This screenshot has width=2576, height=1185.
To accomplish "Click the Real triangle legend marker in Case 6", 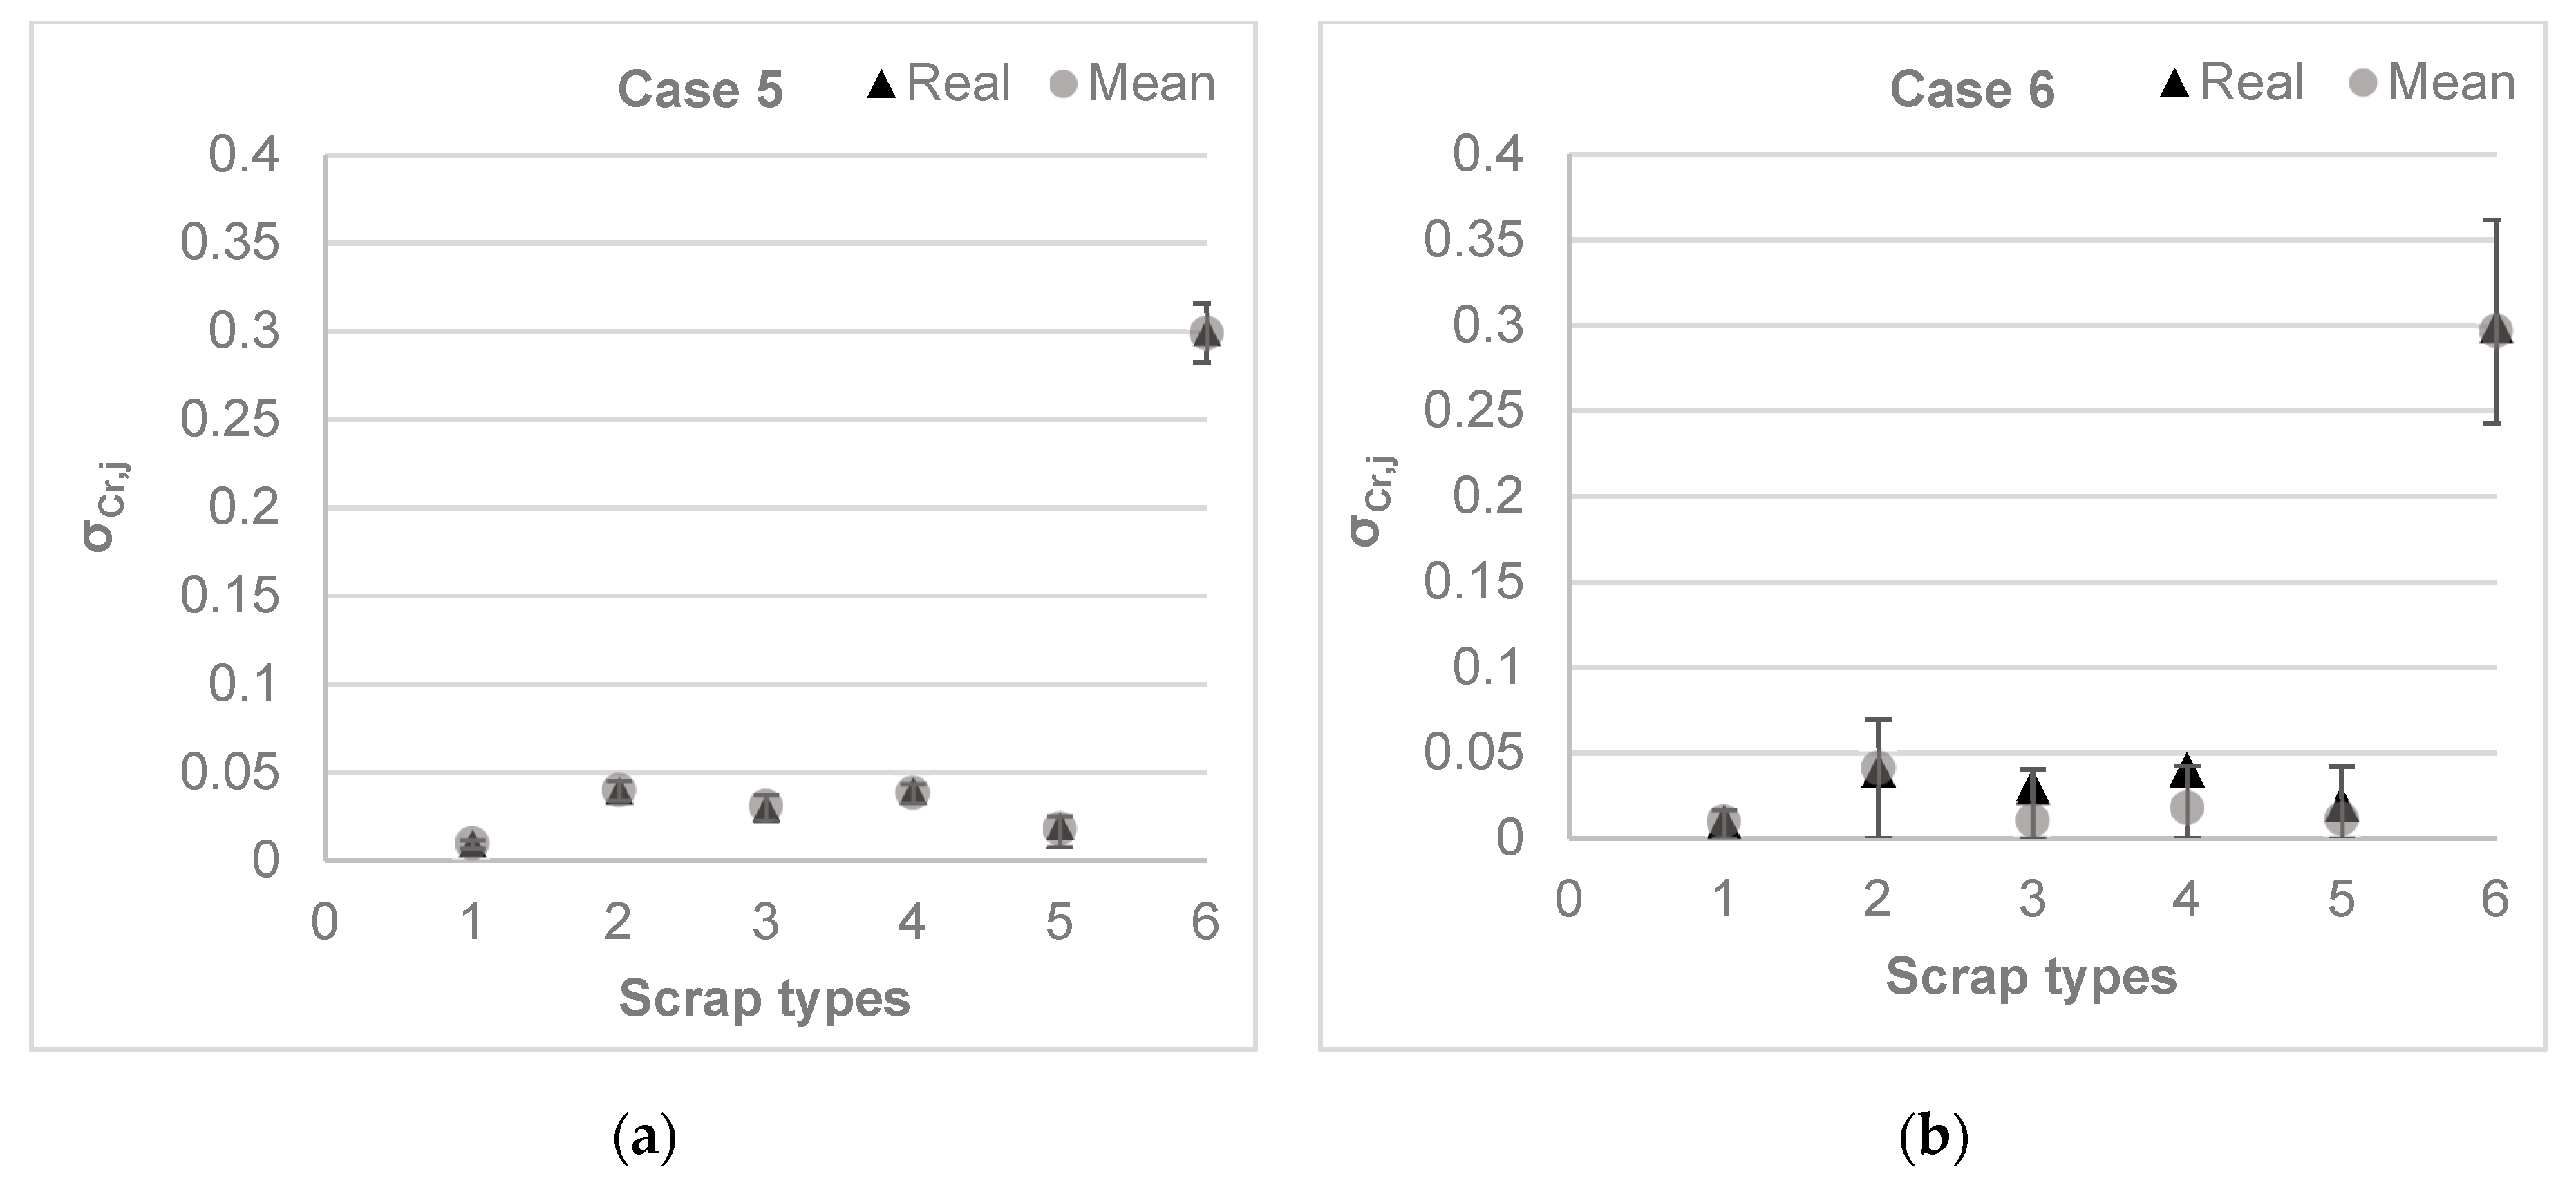I will pyautogui.click(x=2174, y=83).
